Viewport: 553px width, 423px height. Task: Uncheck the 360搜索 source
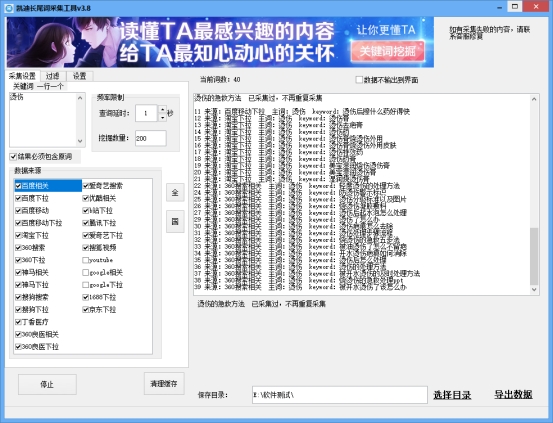coord(18,248)
